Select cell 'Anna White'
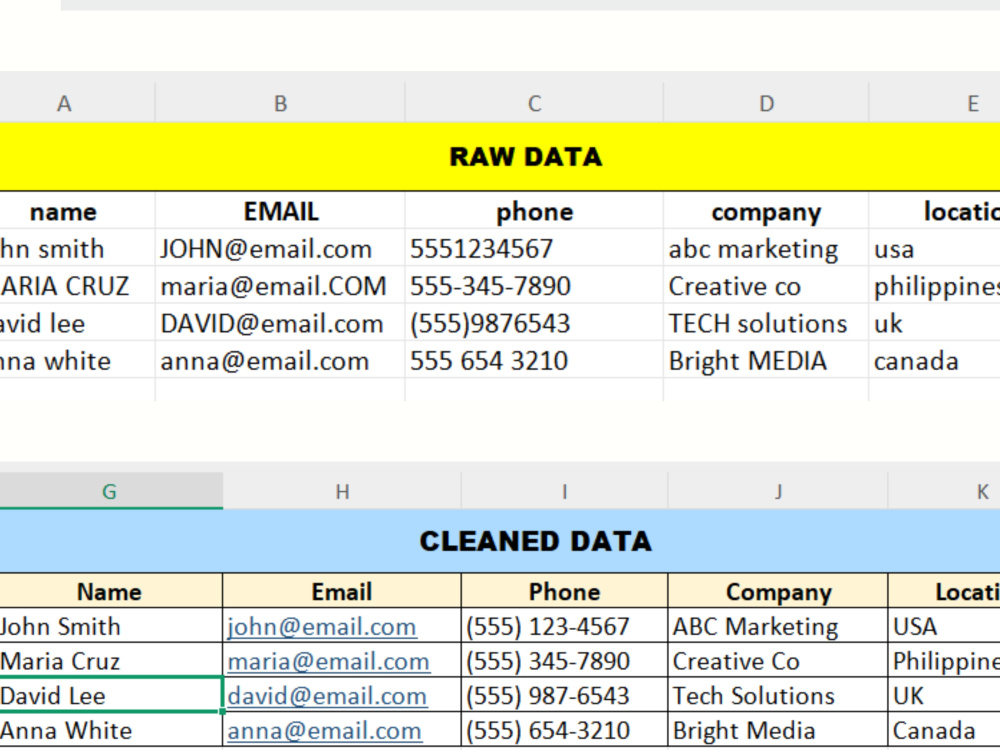Viewport: 1000px width, 750px height. (111, 730)
